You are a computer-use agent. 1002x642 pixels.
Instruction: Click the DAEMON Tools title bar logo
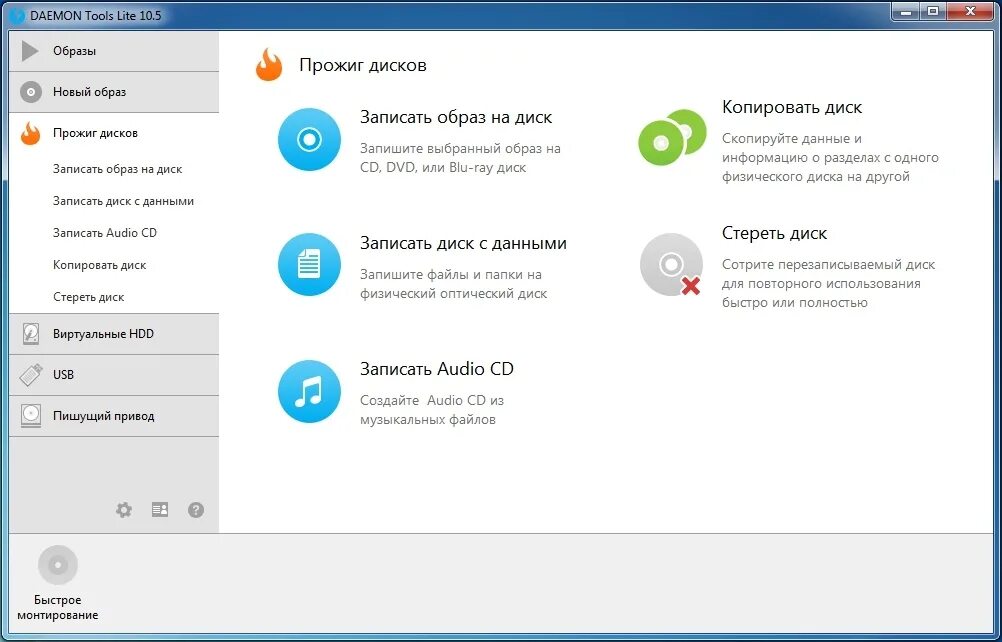click(x=18, y=15)
